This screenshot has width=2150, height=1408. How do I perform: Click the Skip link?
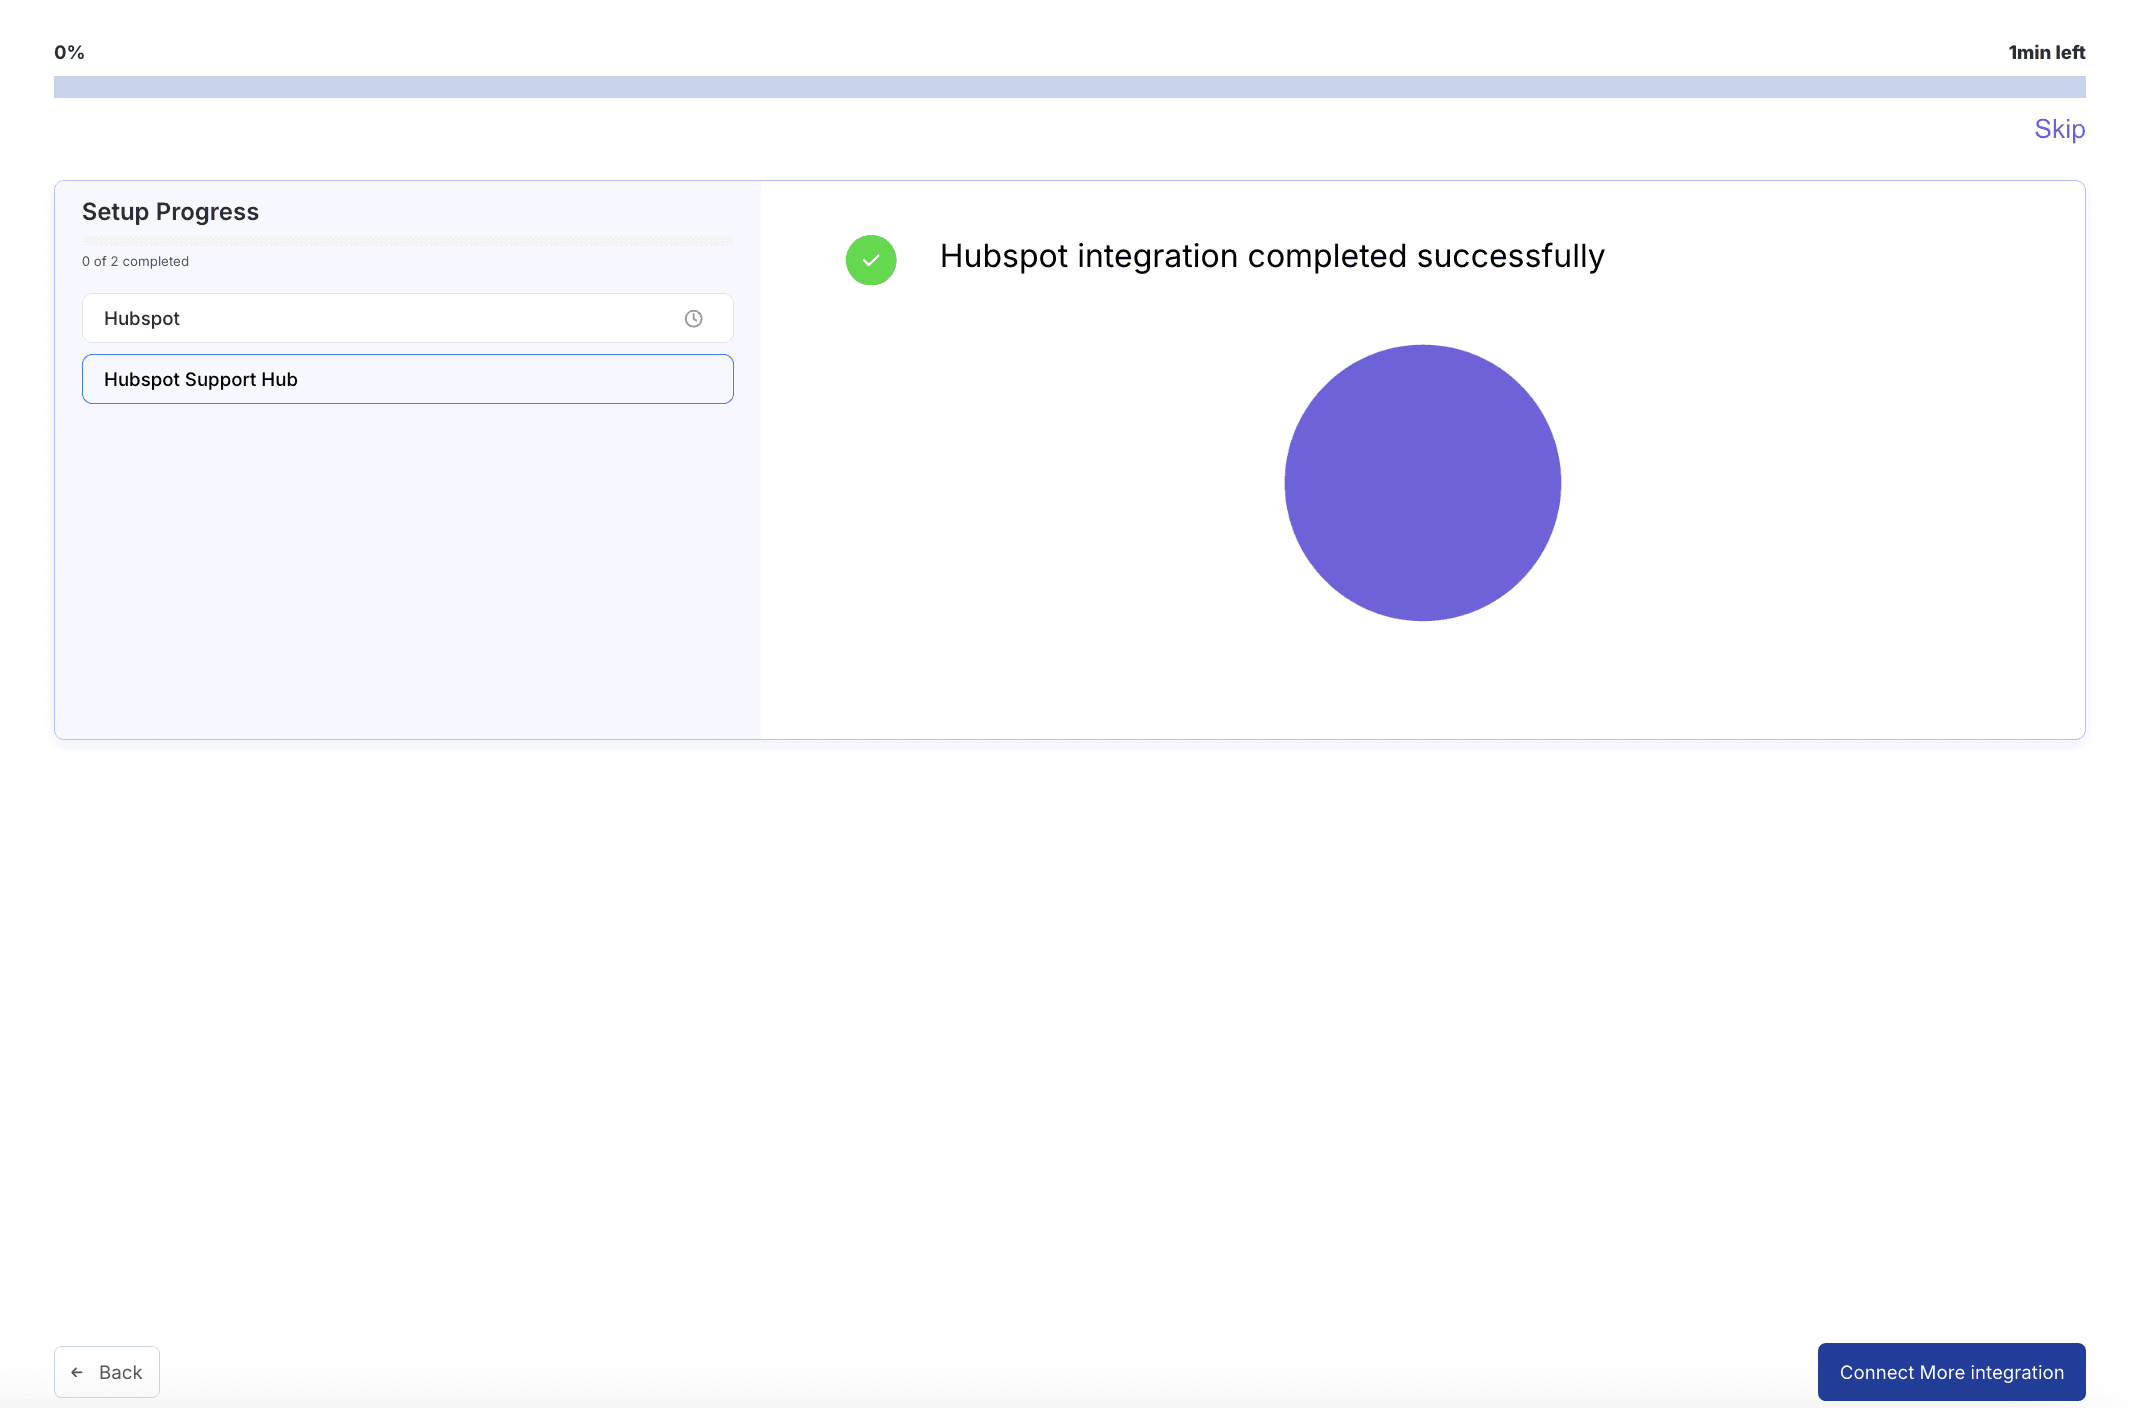click(2058, 129)
